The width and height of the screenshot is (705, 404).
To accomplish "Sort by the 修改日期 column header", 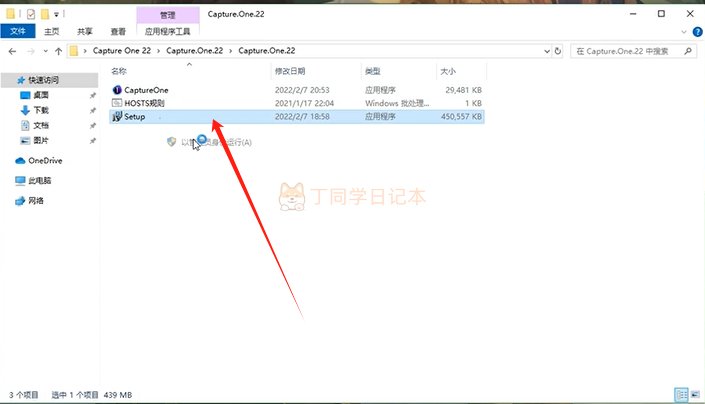I will [x=290, y=71].
